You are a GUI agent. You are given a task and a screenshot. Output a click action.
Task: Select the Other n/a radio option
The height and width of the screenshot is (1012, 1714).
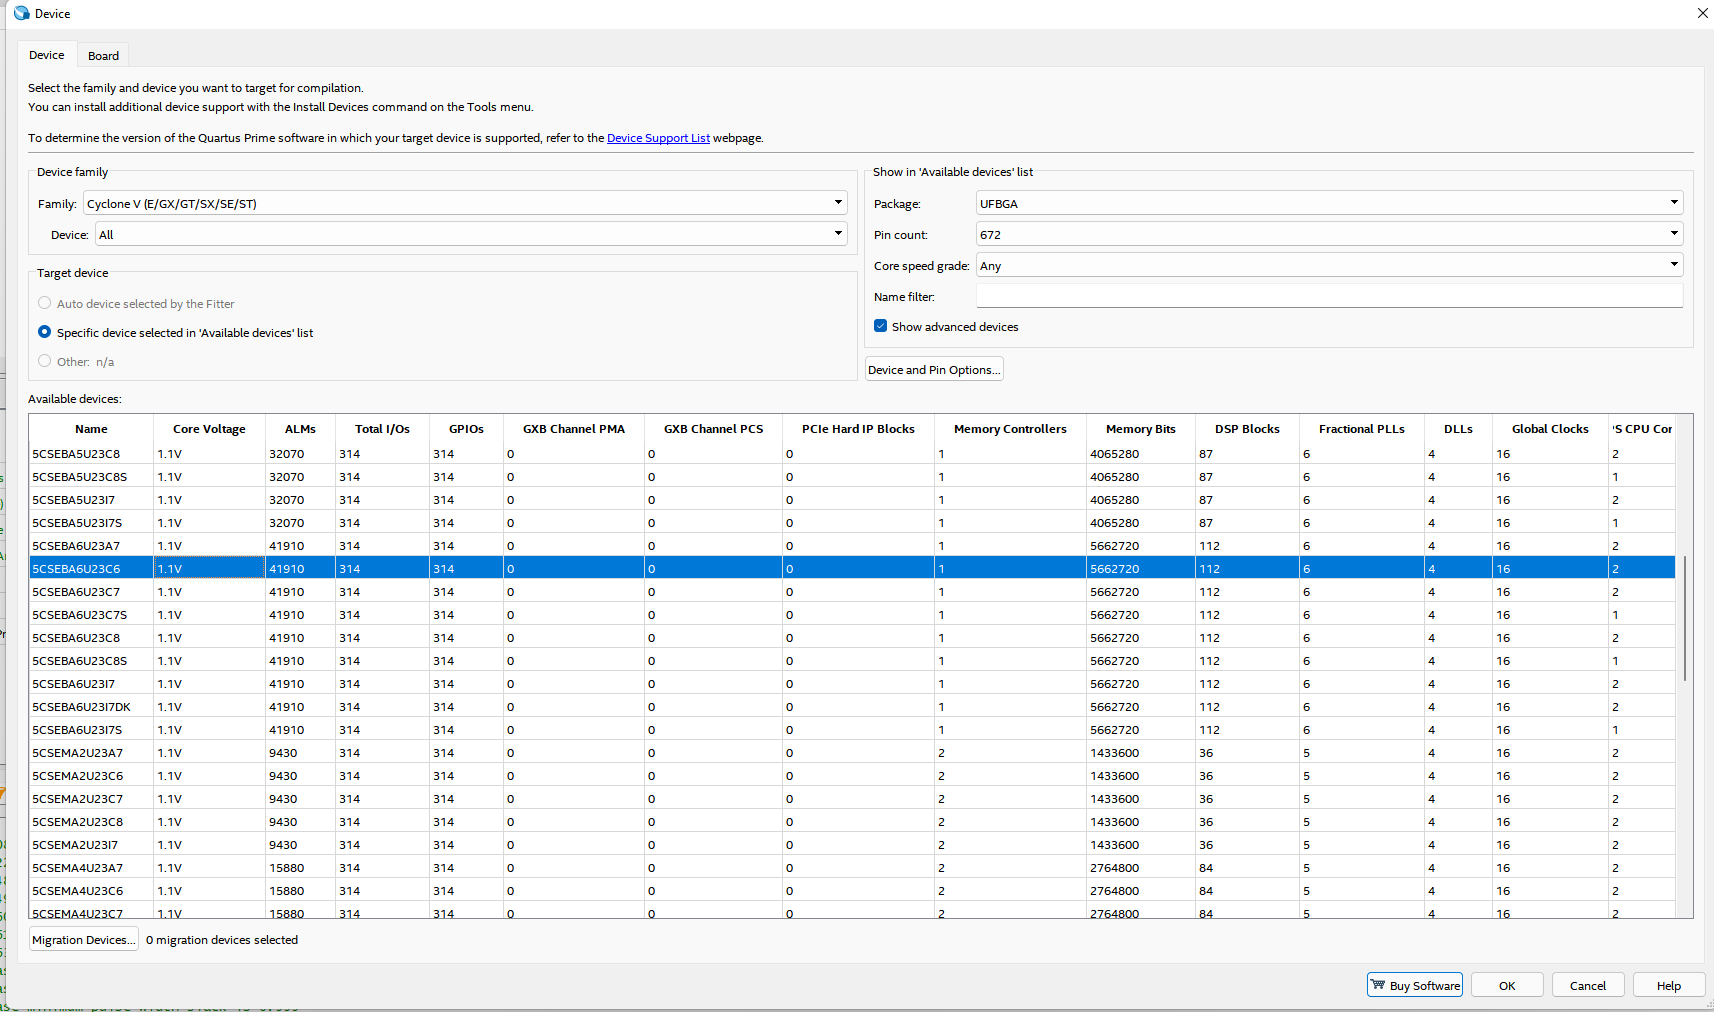coord(44,361)
